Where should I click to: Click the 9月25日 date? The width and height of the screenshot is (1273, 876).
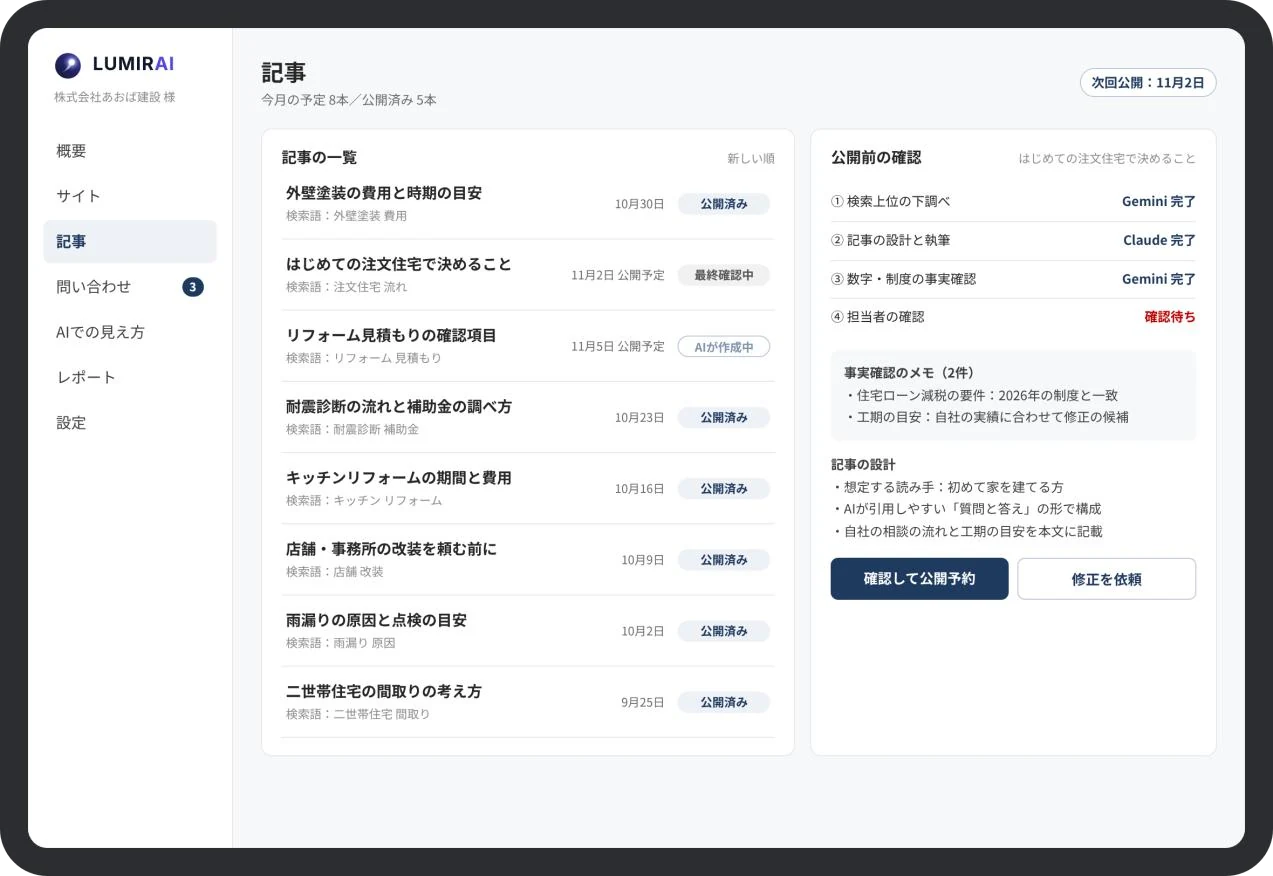click(x=643, y=703)
